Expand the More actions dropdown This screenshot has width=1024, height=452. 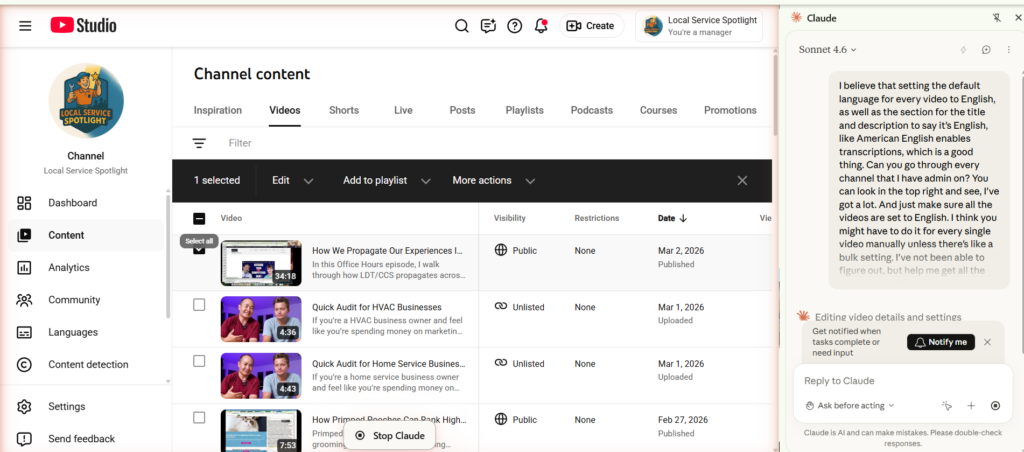point(493,181)
